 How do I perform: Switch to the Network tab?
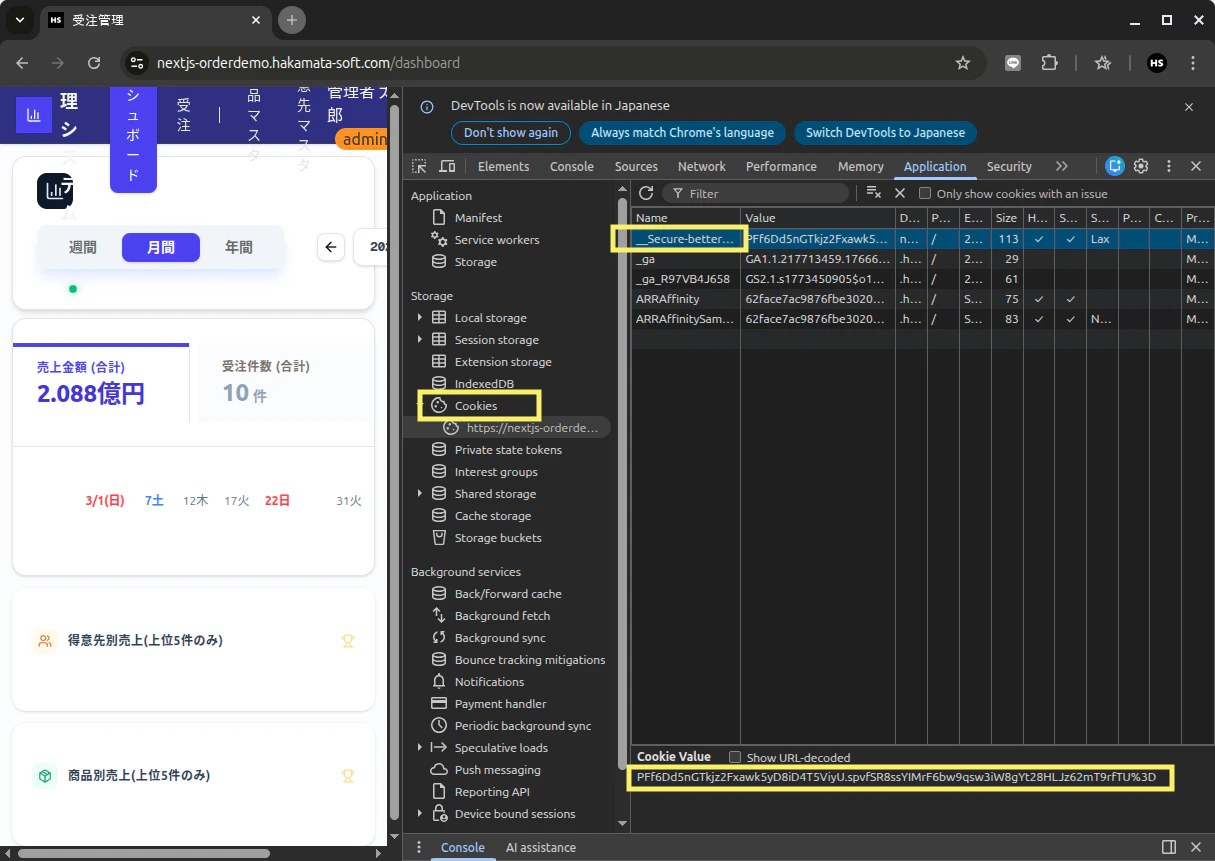point(702,166)
